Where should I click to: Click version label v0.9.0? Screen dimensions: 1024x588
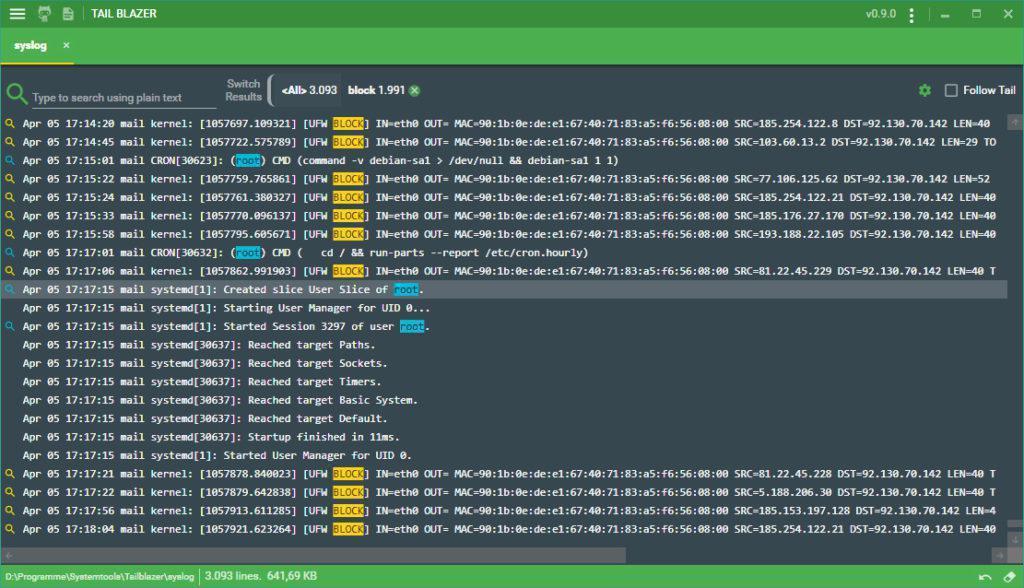point(880,14)
